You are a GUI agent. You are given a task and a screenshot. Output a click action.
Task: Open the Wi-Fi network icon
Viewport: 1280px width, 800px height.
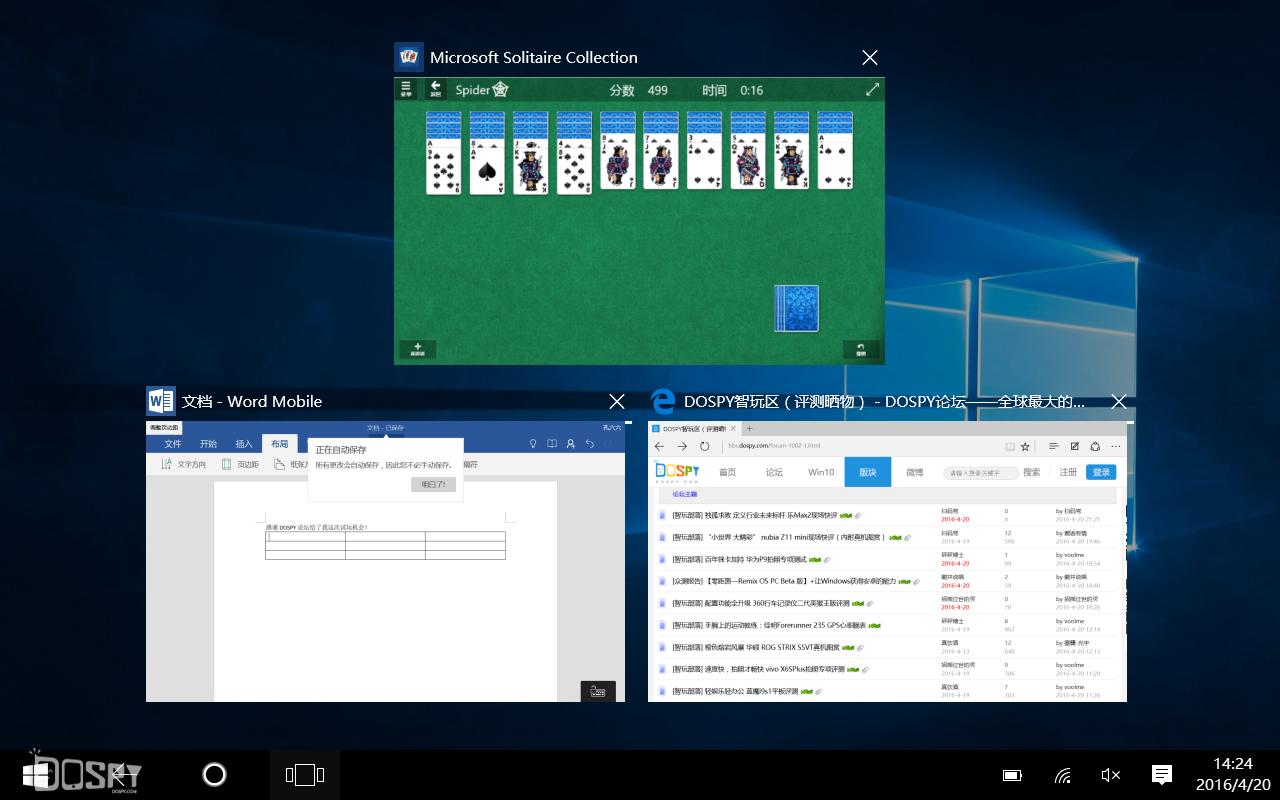coord(1062,775)
